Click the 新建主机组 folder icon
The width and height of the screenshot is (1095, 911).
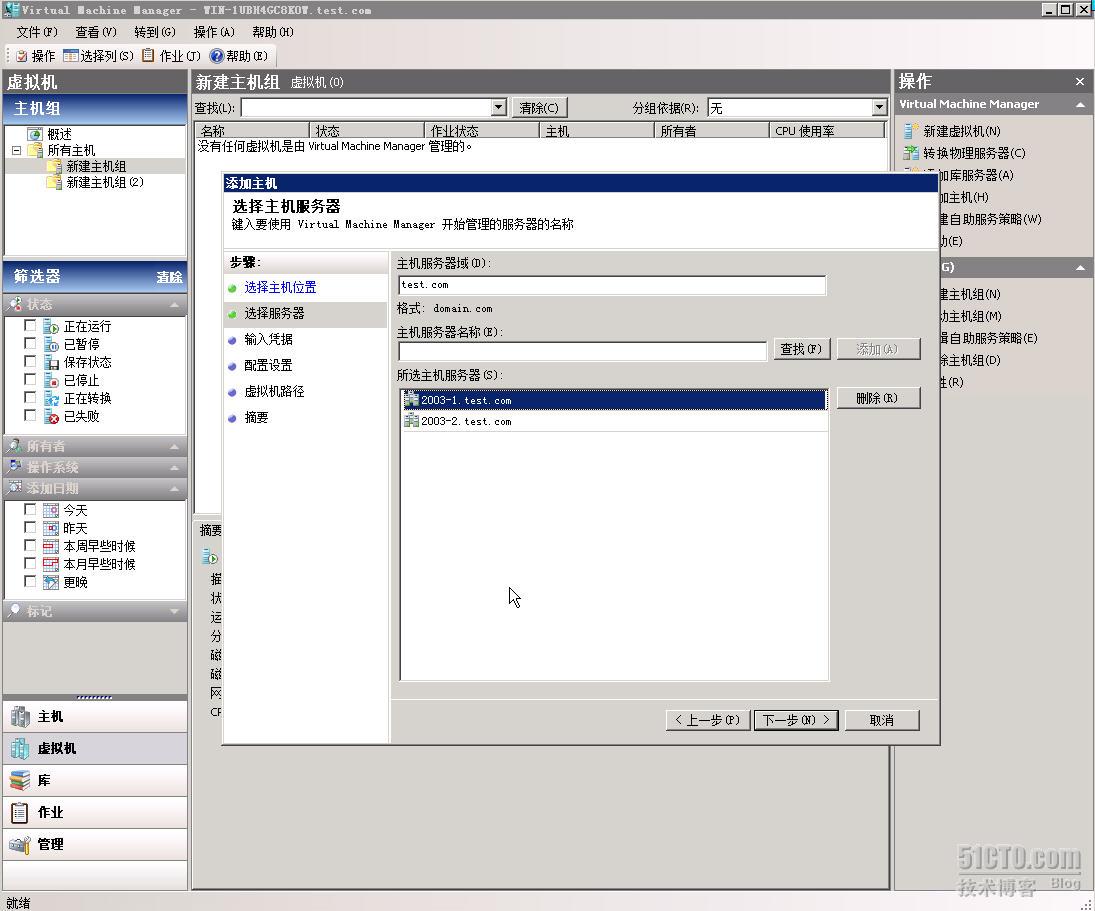(x=54, y=166)
